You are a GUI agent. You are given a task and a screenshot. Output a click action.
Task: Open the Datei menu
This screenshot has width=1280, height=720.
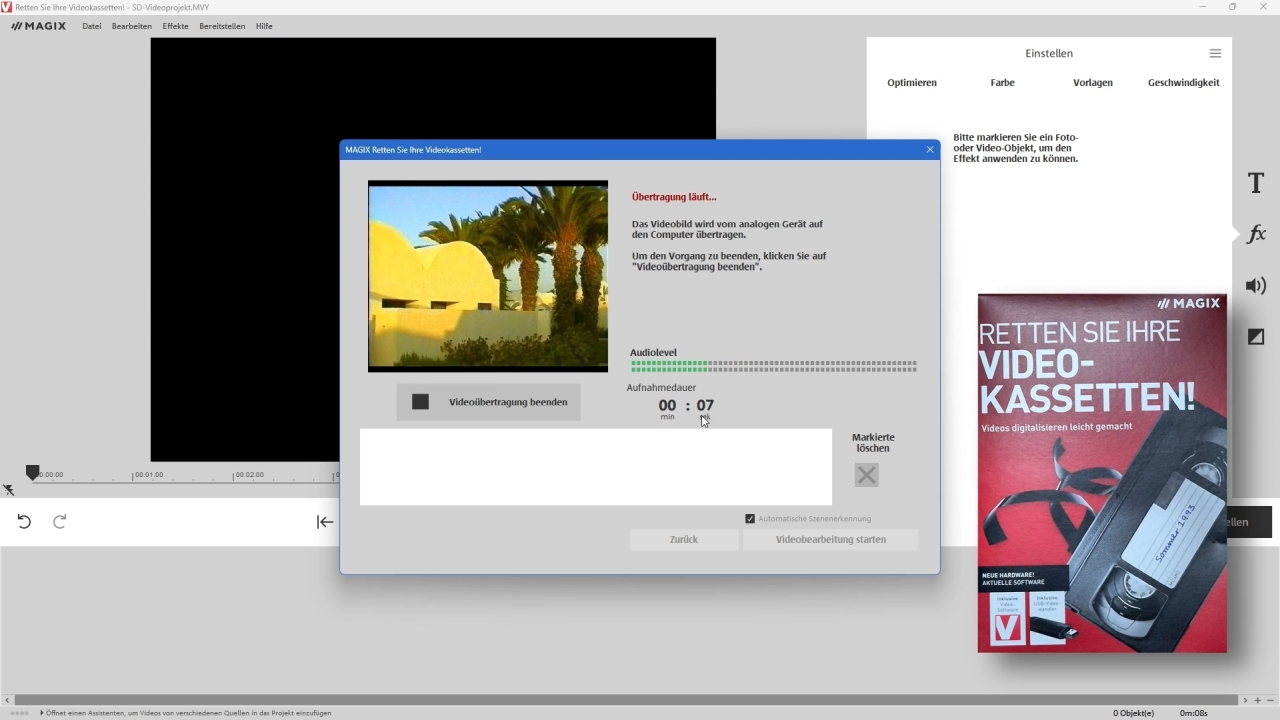92,26
